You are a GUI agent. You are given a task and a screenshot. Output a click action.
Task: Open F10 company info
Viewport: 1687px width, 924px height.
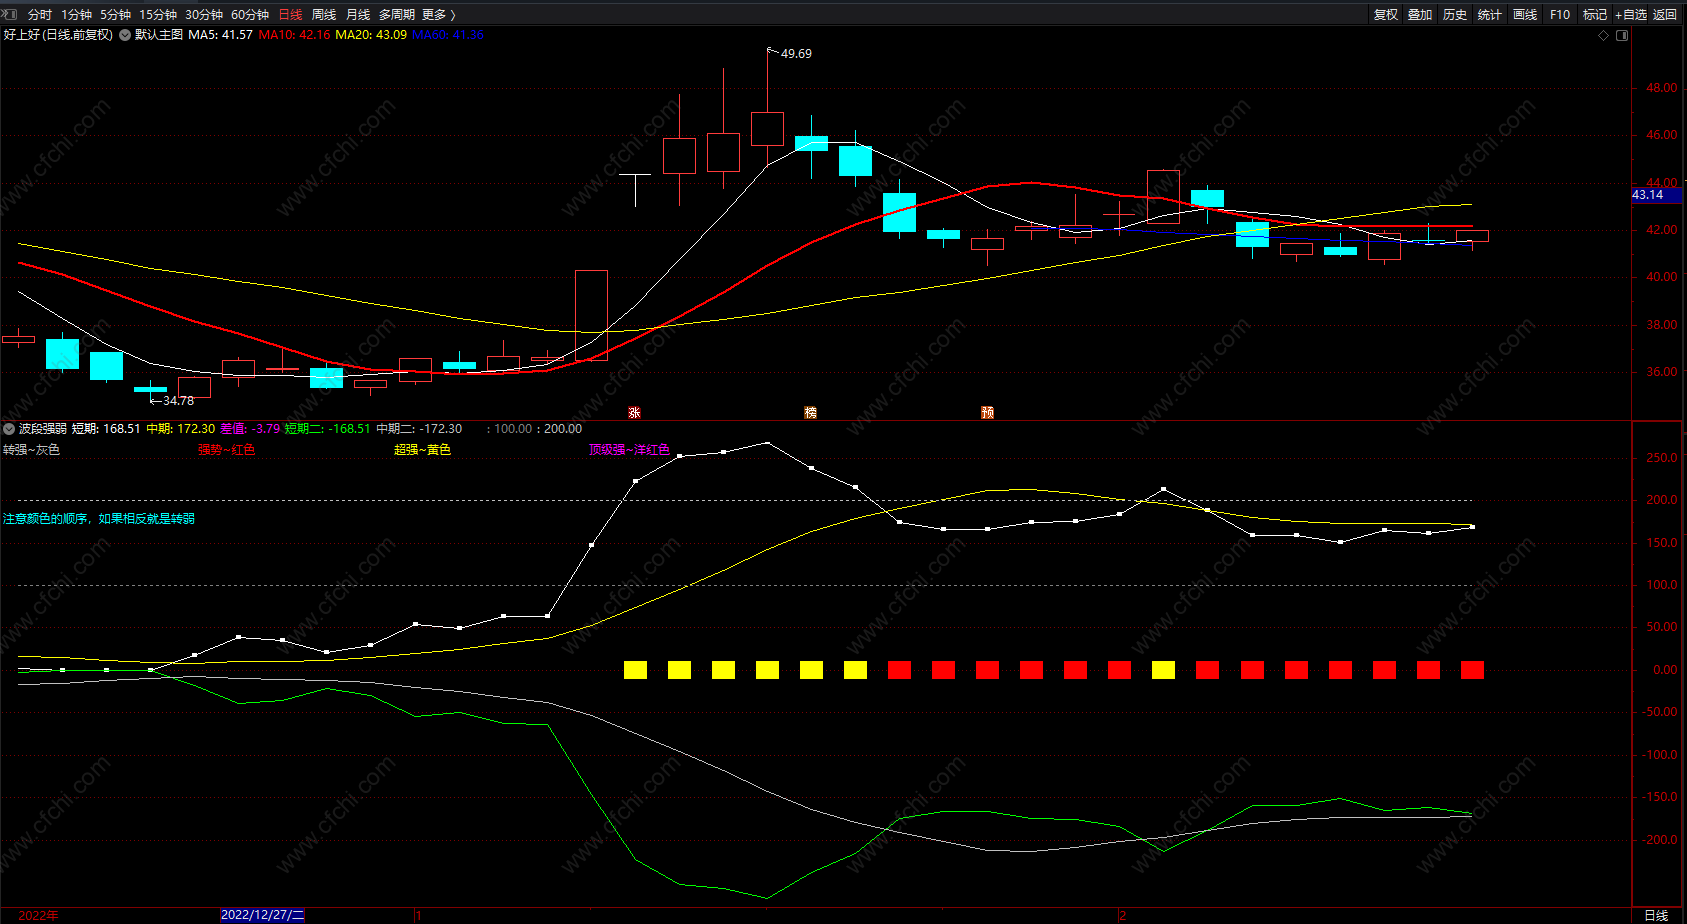1560,15
